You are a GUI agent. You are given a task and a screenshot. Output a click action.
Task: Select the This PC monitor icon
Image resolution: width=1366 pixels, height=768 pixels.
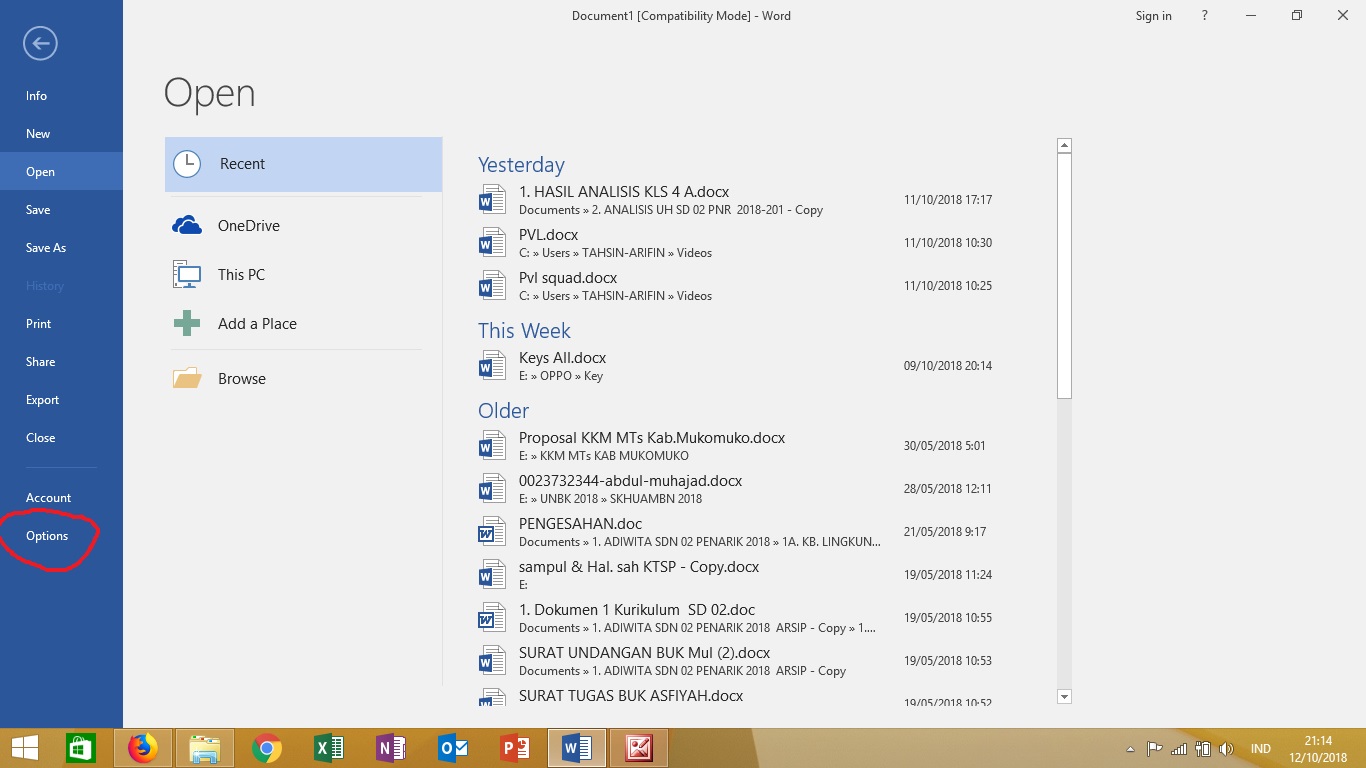tap(186, 274)
